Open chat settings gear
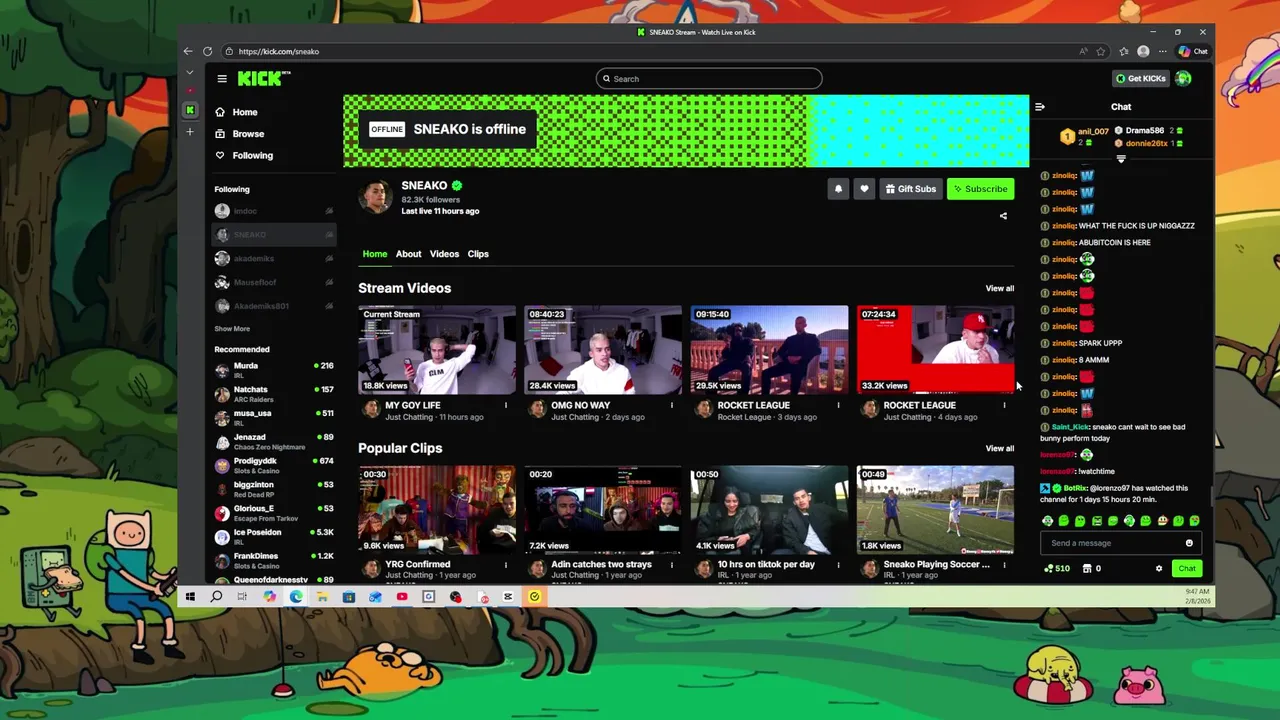Viewport: 1280px width, 720px height. coord(1159,569)
